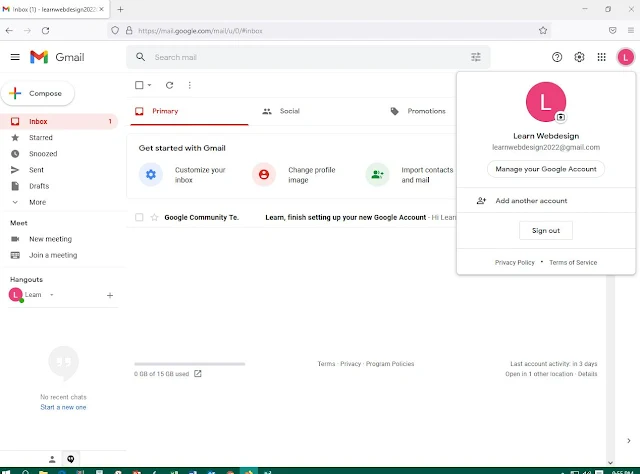Screen dimensions: 640x474
Task: Open the Details account activity link
Action: (587, 374)
